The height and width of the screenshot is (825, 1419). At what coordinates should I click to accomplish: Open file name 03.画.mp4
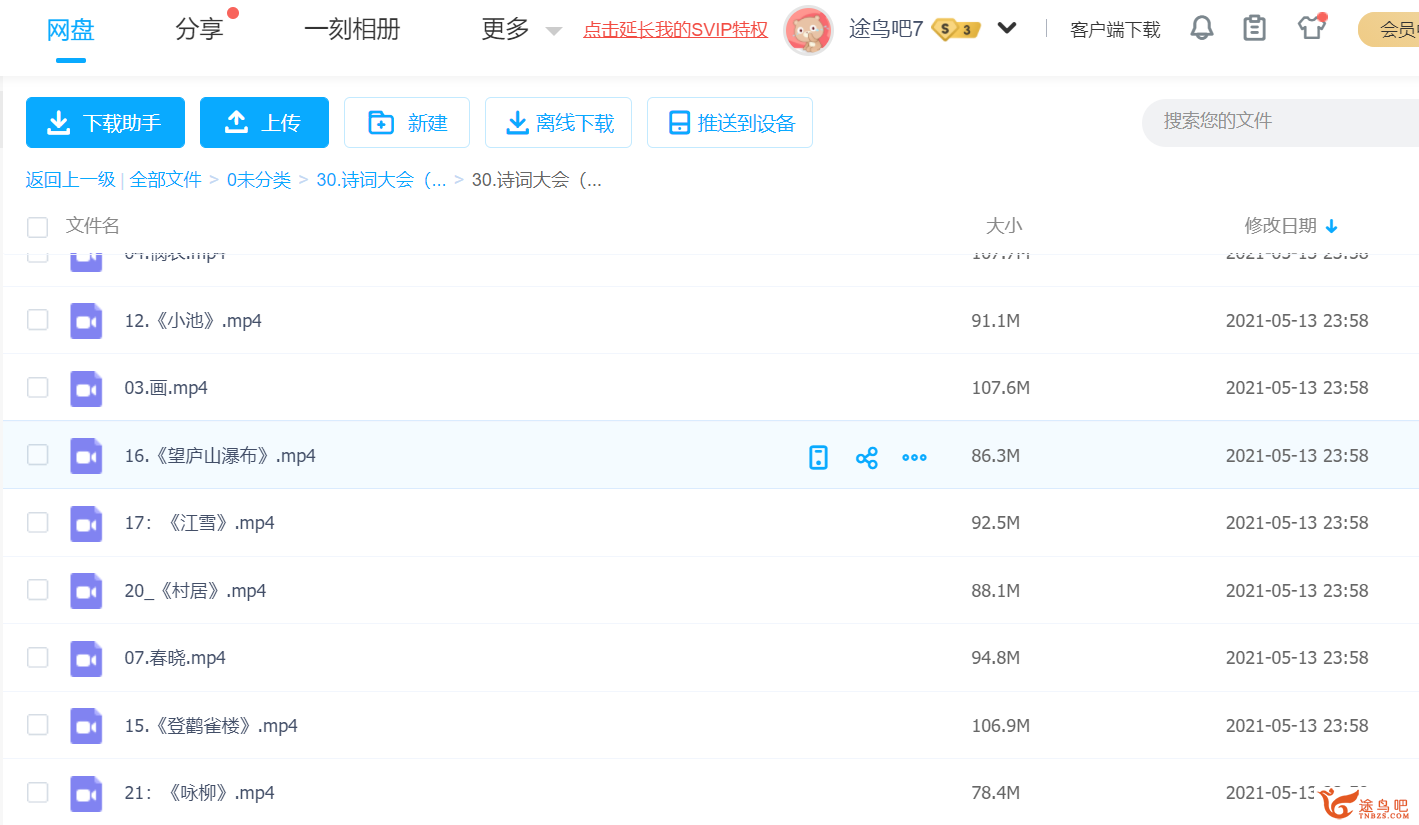click(x=166, y=388)
